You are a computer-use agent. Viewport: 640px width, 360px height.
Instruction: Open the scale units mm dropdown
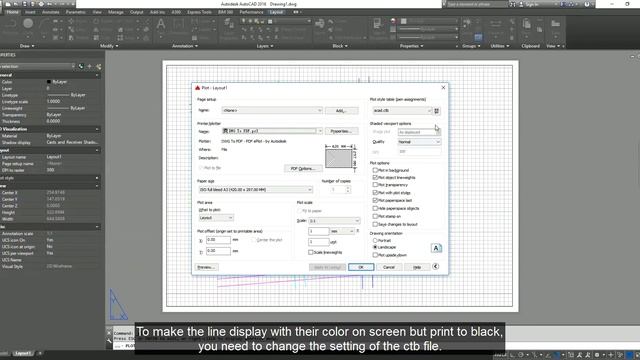pyautogui.click(x=342, y=231)
